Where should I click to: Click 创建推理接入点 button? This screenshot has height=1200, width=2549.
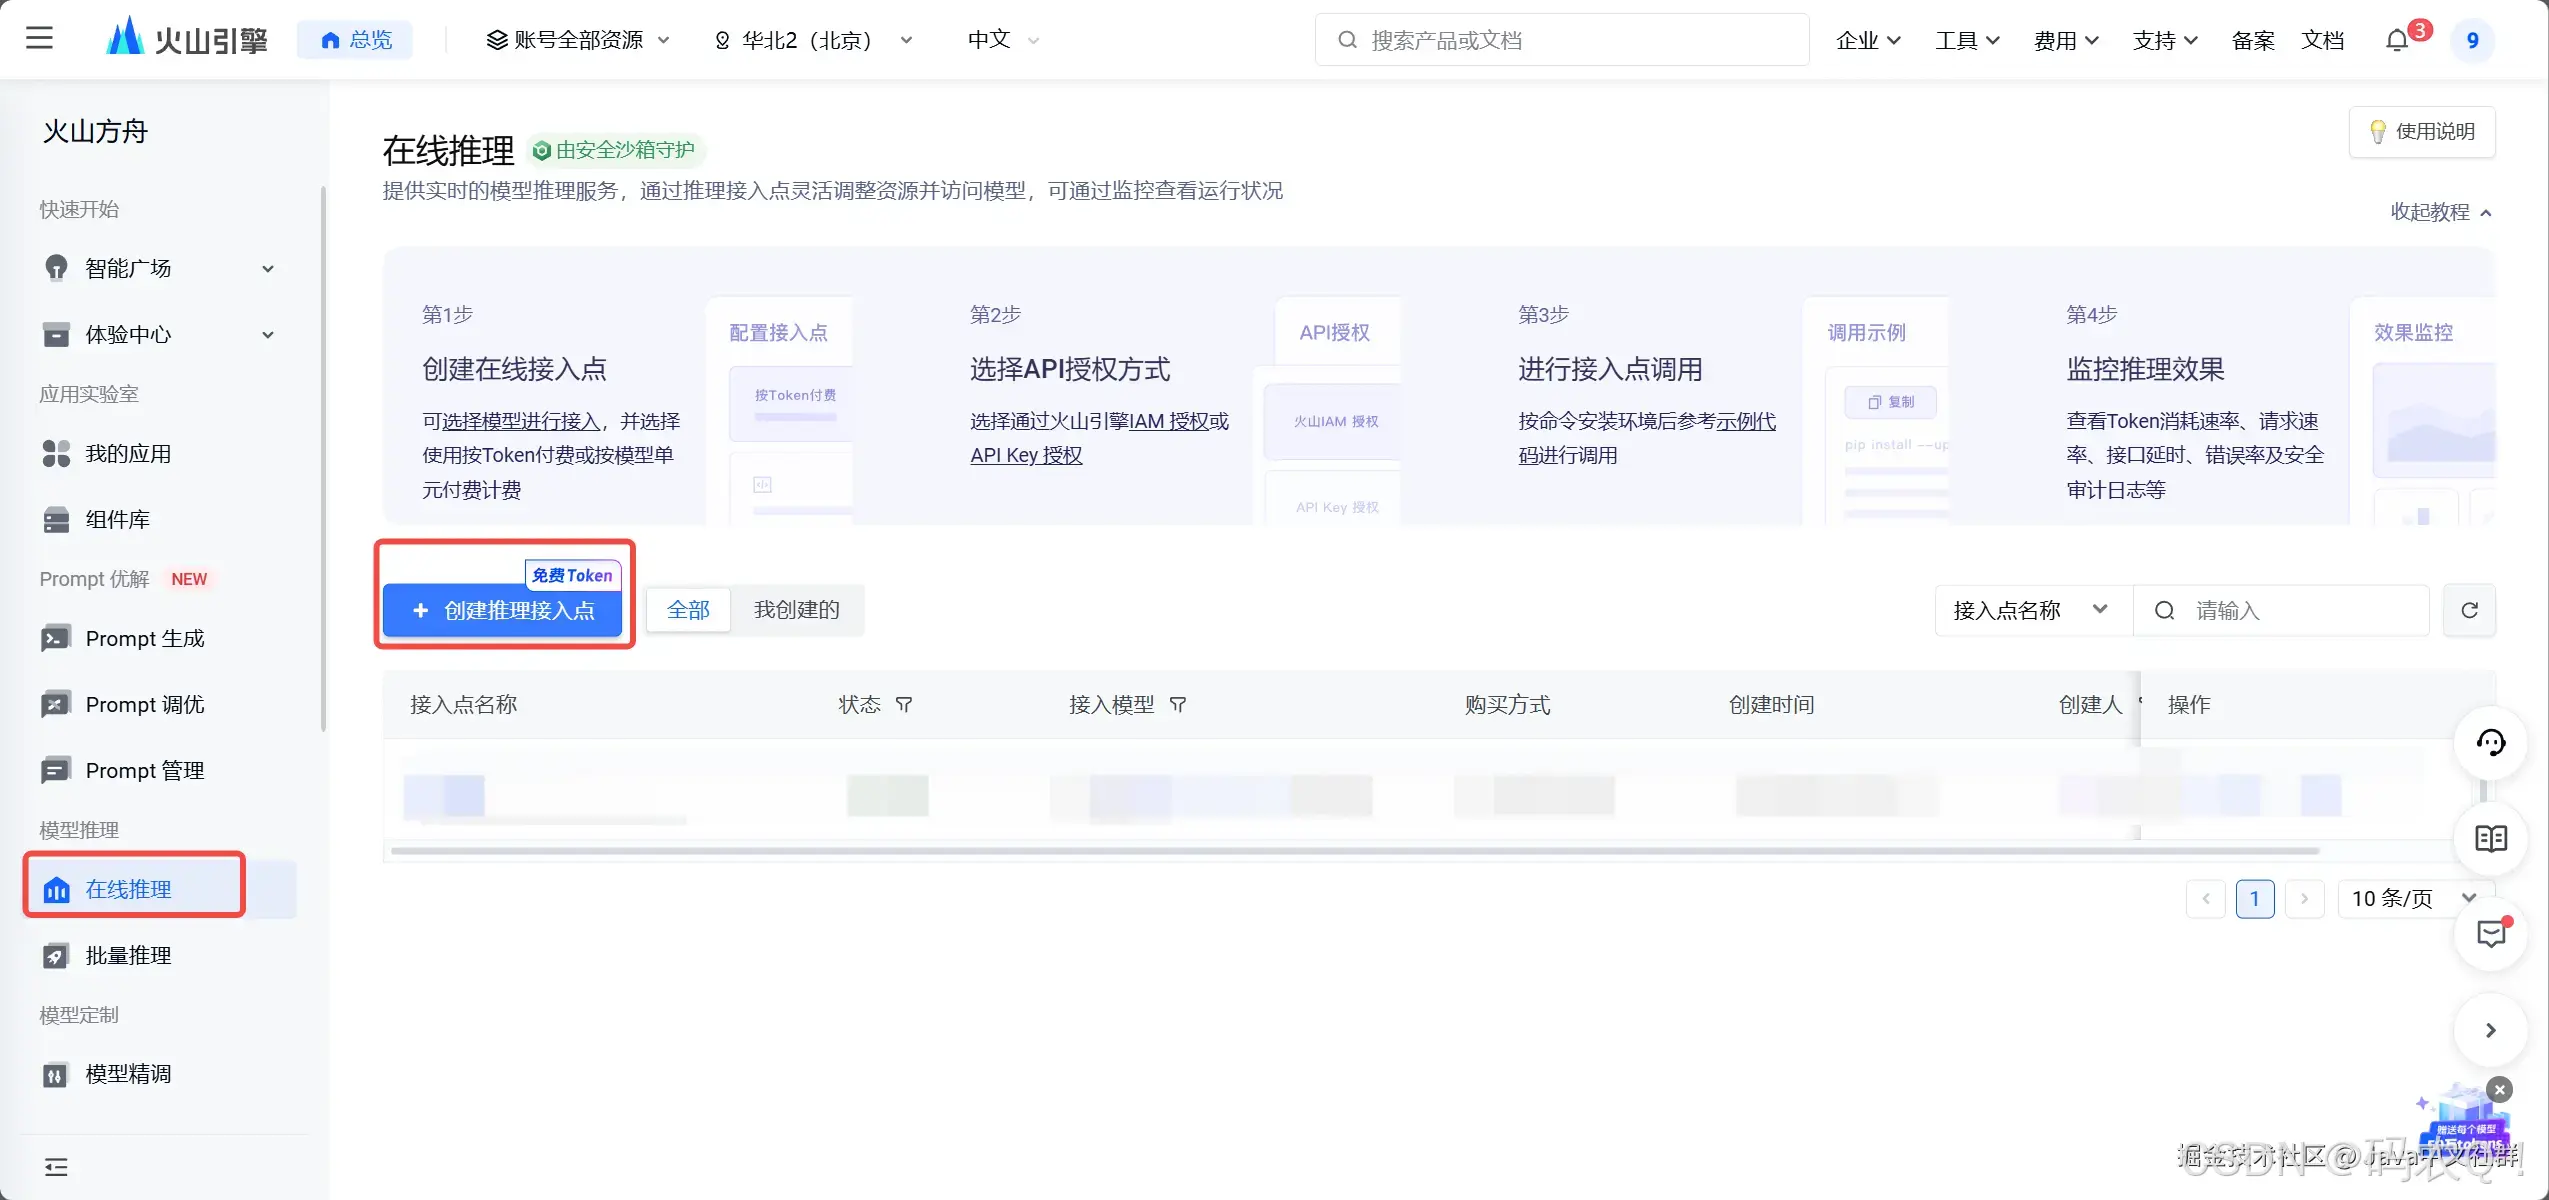[x=503, y=610]
